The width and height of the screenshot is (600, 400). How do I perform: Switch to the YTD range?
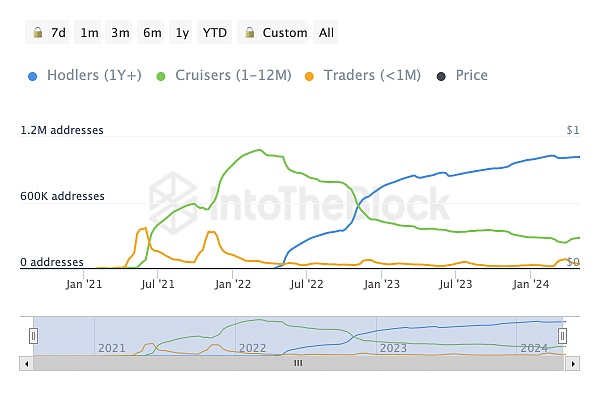point(215,32)
